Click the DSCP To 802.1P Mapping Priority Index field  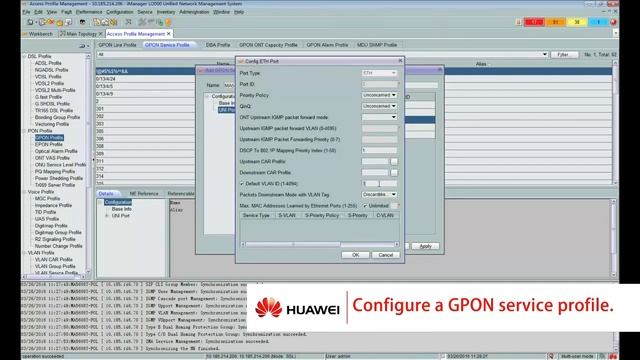[379, 151]
